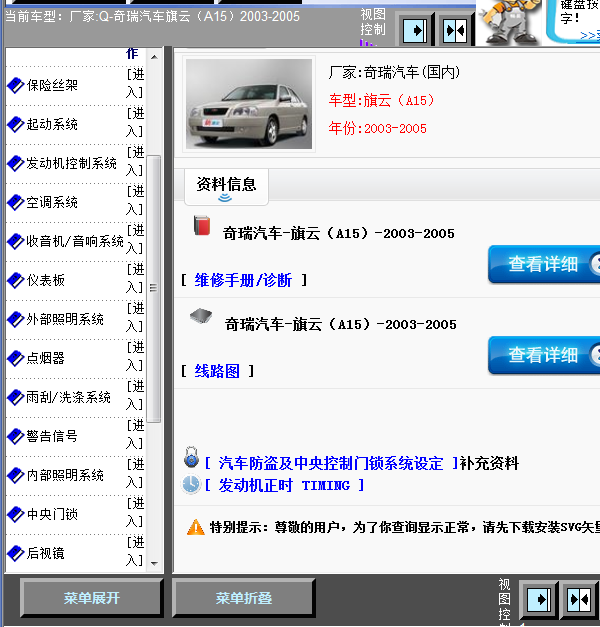Viewport: 600px width, 627px height.
Task: Click the book icon beside 保险丝架
Action: pos(16,85)
